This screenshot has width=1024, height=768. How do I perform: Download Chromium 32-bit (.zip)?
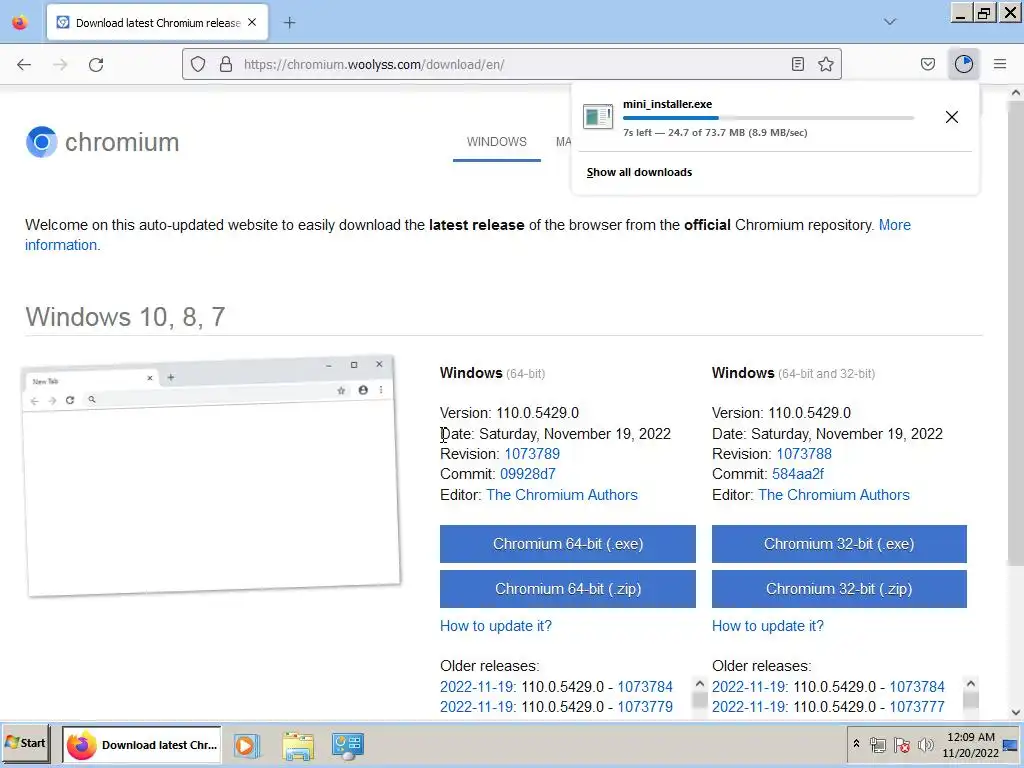coord(839,589)
